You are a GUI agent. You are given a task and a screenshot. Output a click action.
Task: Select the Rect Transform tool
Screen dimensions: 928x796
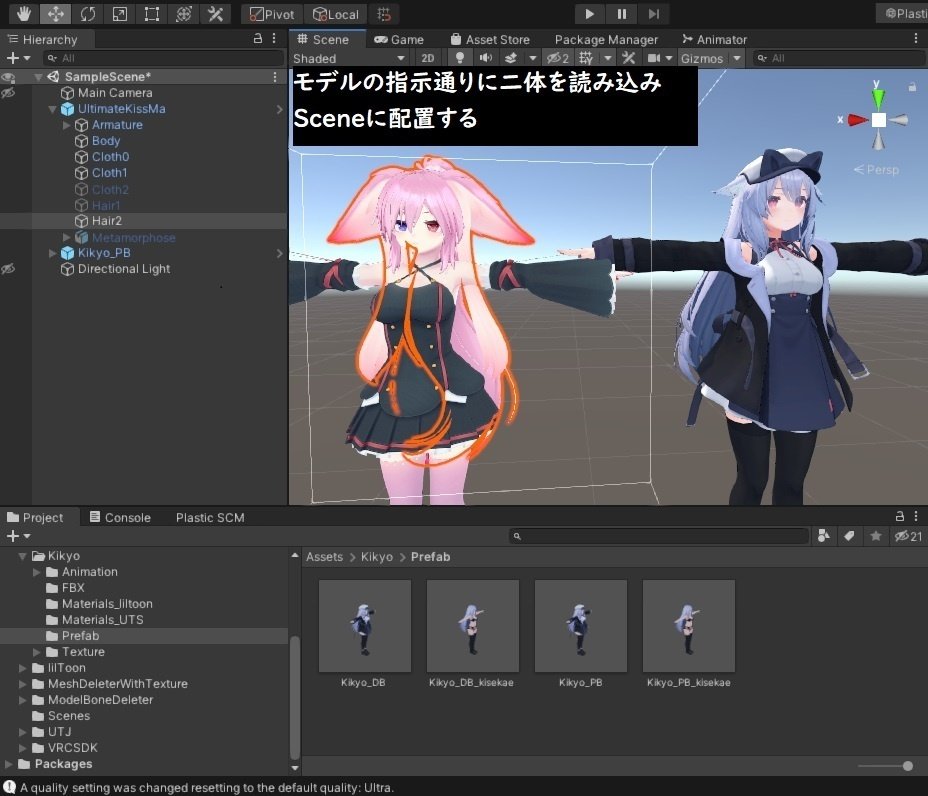tap(152, 14)
